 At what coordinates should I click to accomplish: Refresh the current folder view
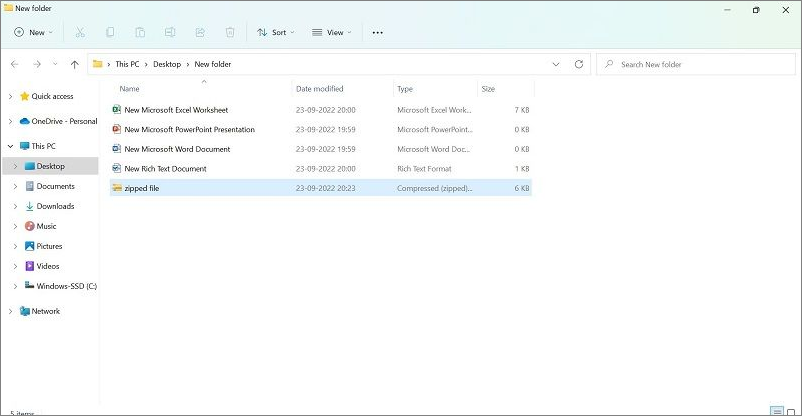pos(578,64)
